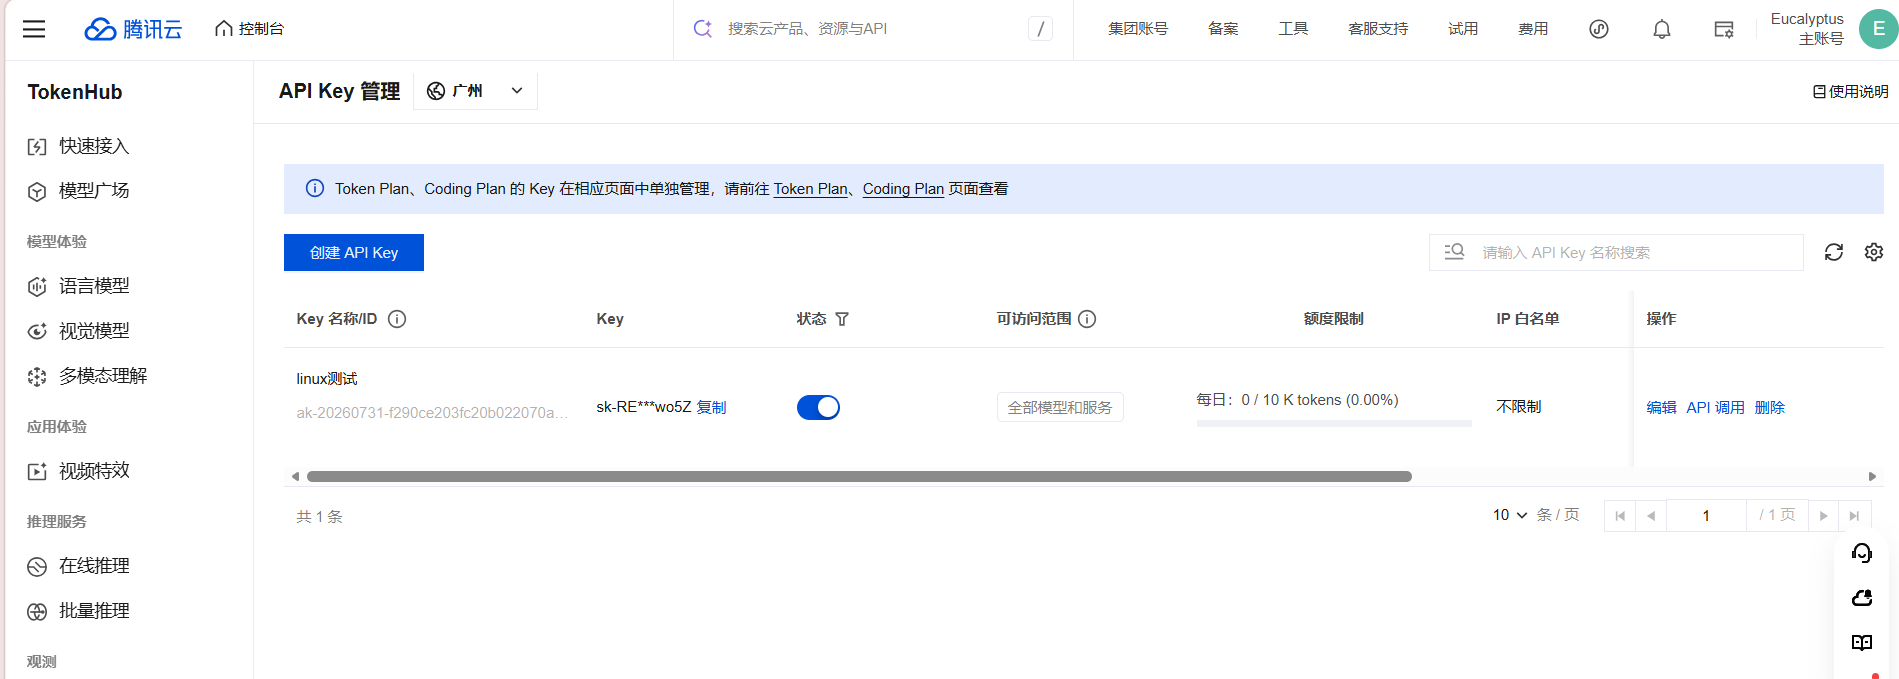Click the ak-20260731 key ID text
1899x679 pixels.
[432, 413]
